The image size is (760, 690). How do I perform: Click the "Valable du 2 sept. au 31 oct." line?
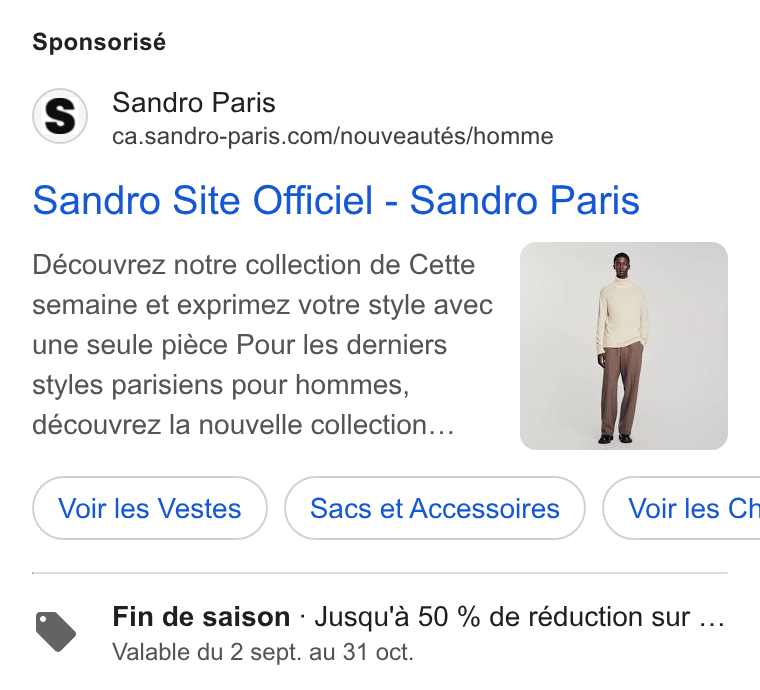click(x=263, y=652)
